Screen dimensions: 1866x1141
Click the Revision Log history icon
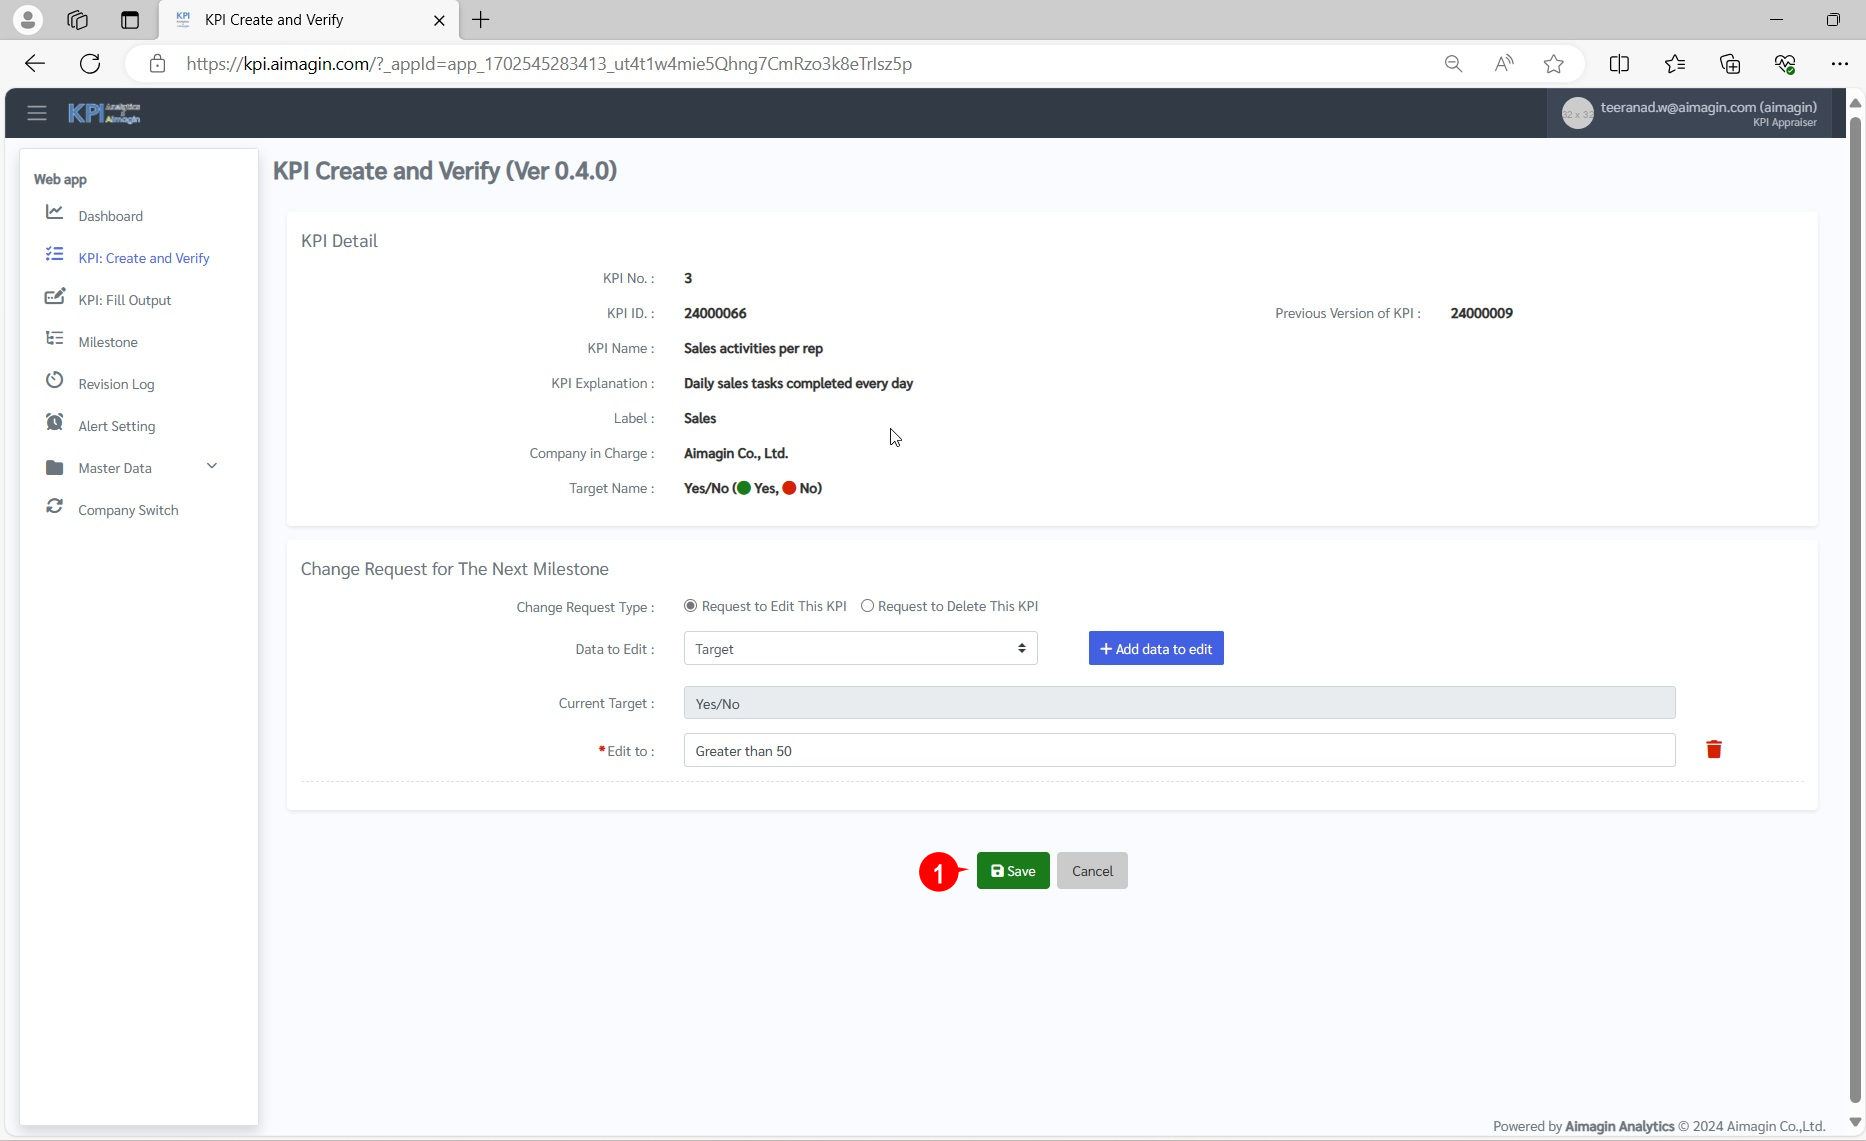55,381
